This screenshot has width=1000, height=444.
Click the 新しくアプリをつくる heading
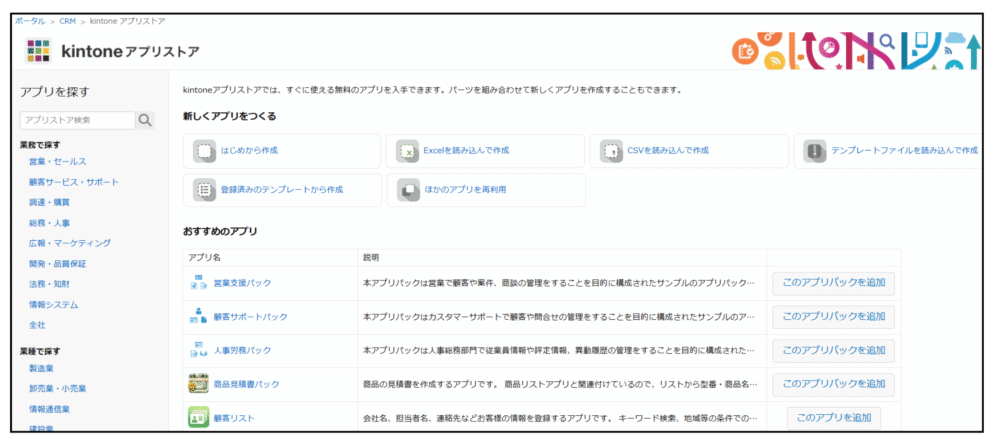click(x=230, y=116)
